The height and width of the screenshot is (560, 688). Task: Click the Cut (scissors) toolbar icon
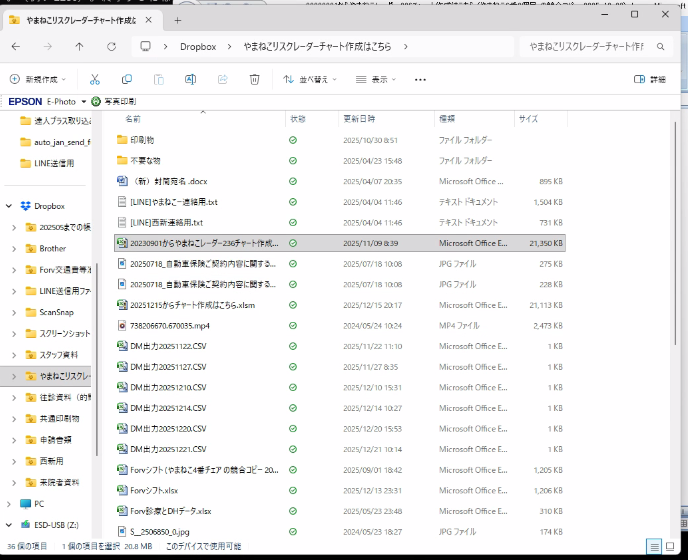click(94, 79)
